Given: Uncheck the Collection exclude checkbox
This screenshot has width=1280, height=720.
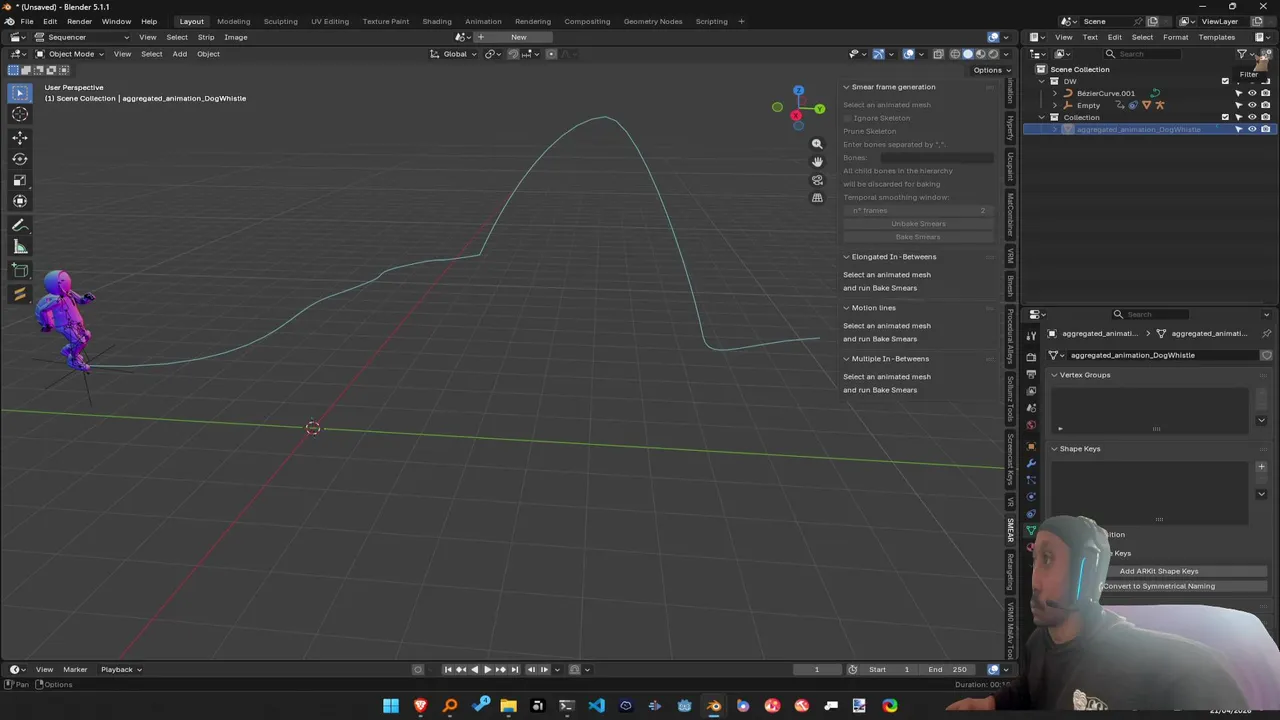Looking at the screenshot, I should [1225, 117].
